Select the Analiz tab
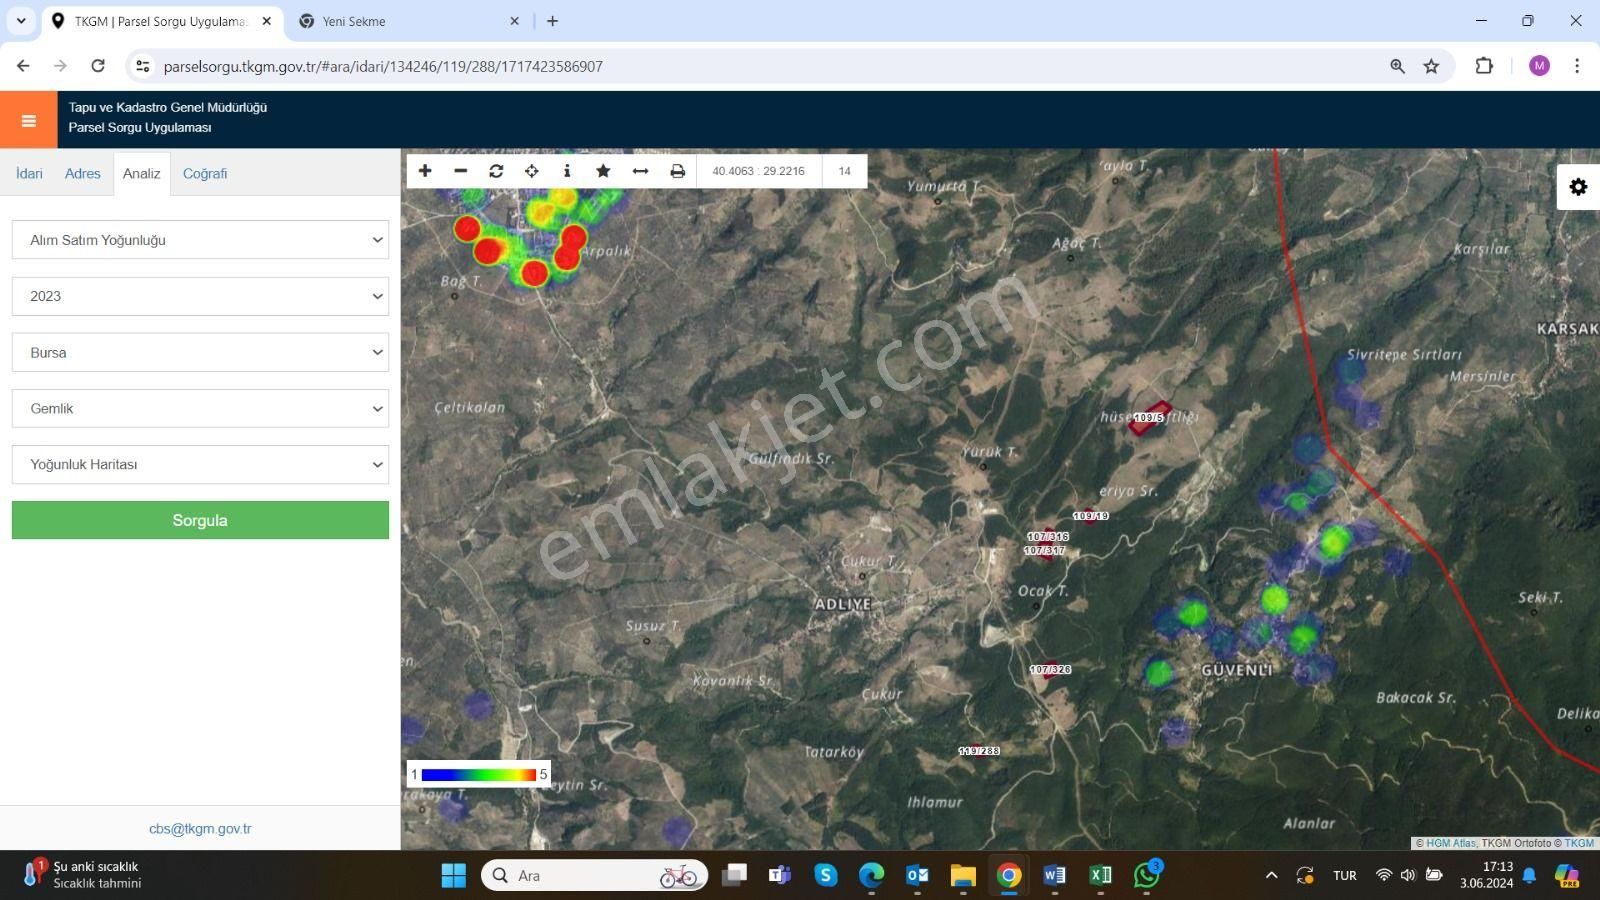Image resolution: width=1600 pixels, height=900 pixels. click(x=141, y=173)
